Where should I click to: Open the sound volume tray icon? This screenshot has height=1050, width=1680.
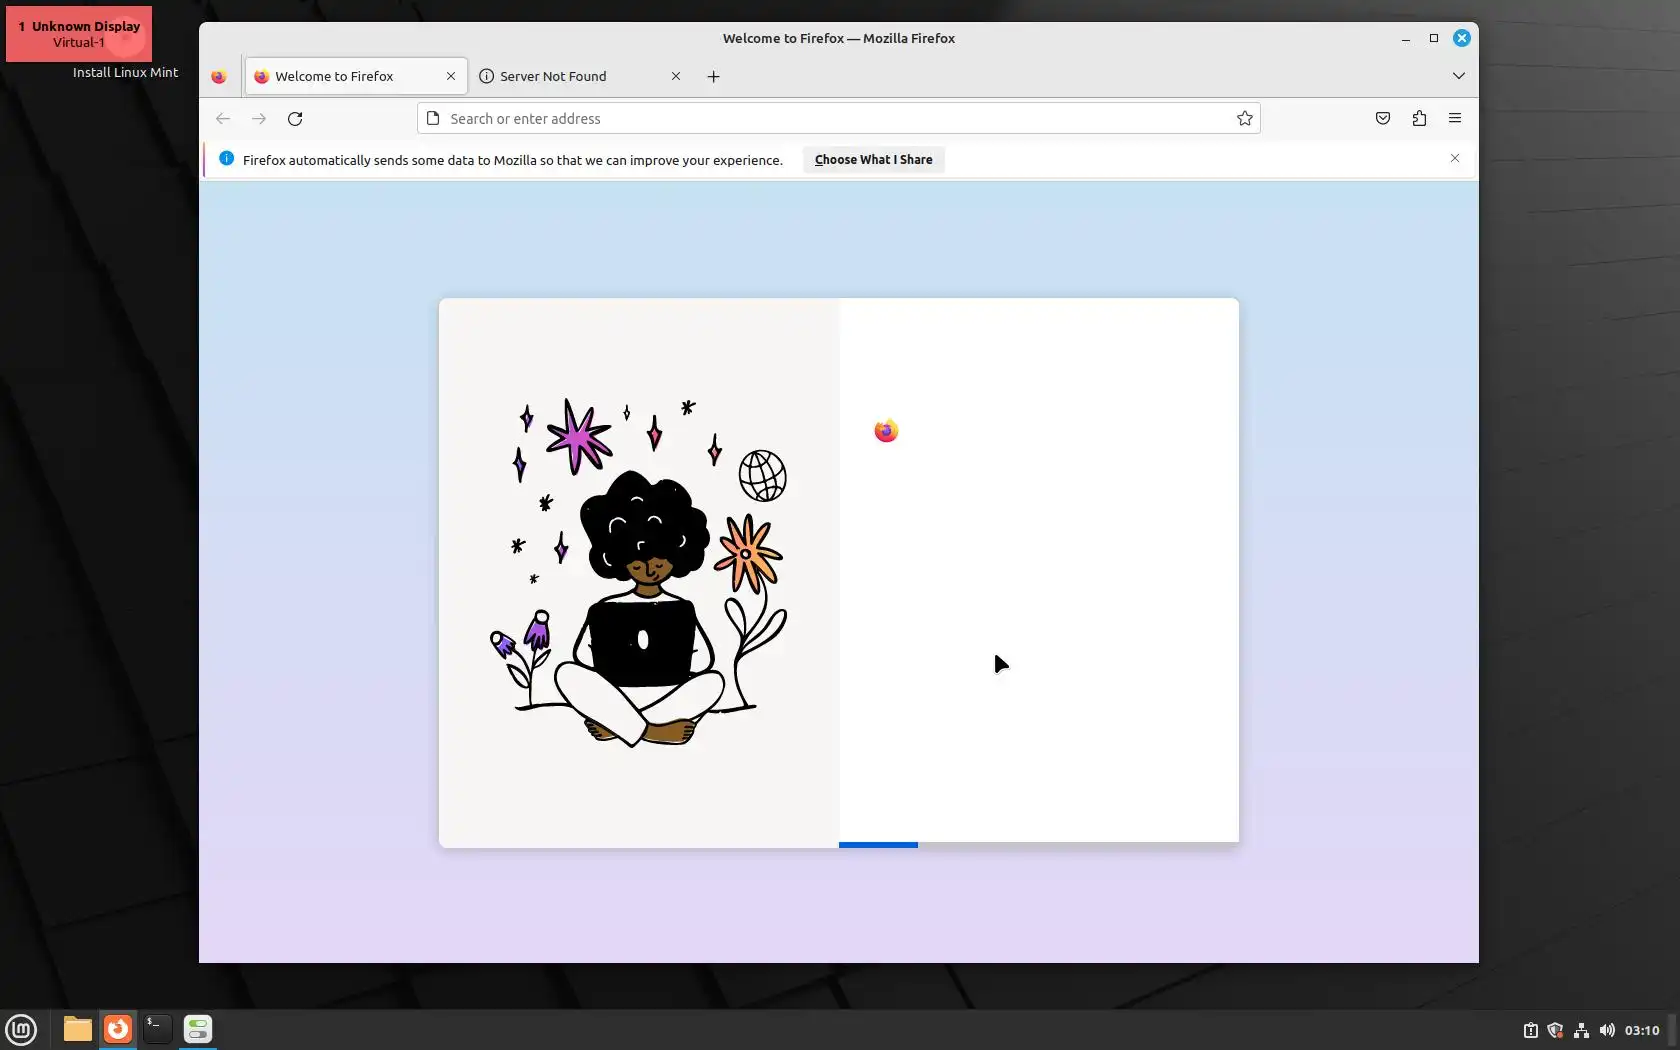tap(1607, 1030)
